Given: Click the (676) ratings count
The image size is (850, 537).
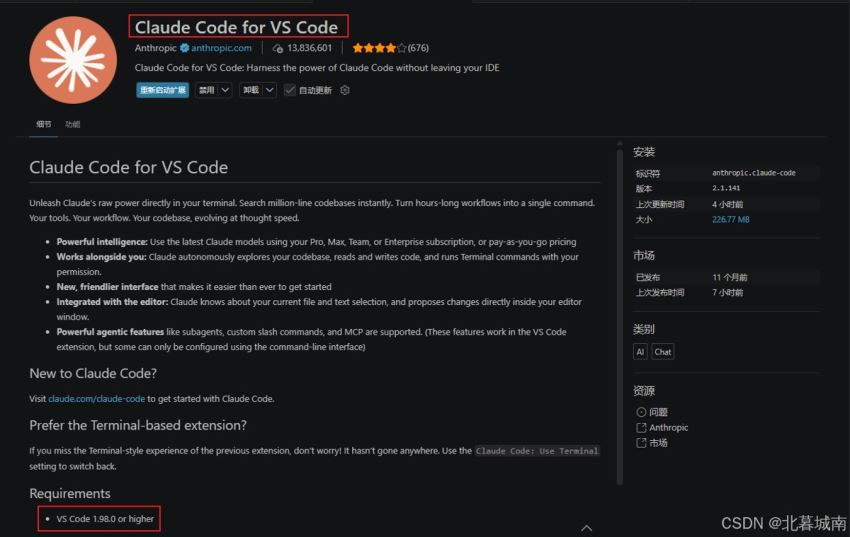Looking at the screenshot, I should [418, 48].
